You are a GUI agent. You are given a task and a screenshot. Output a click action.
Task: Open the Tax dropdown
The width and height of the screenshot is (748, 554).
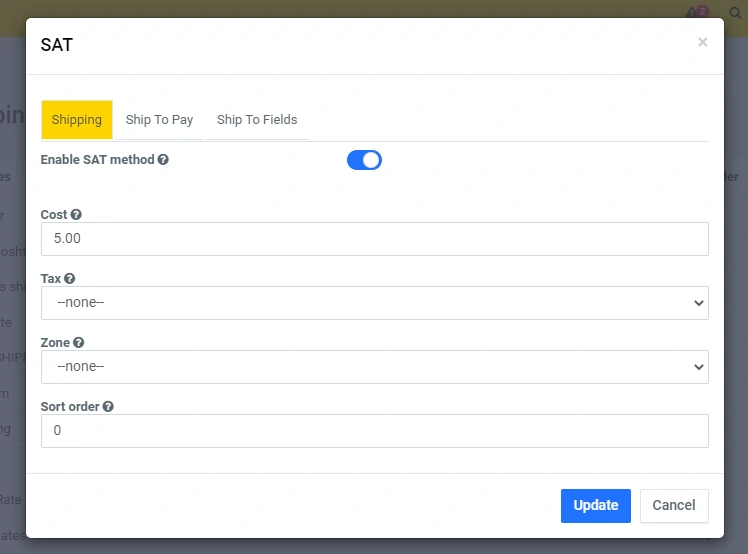click(x=374, y=303)
